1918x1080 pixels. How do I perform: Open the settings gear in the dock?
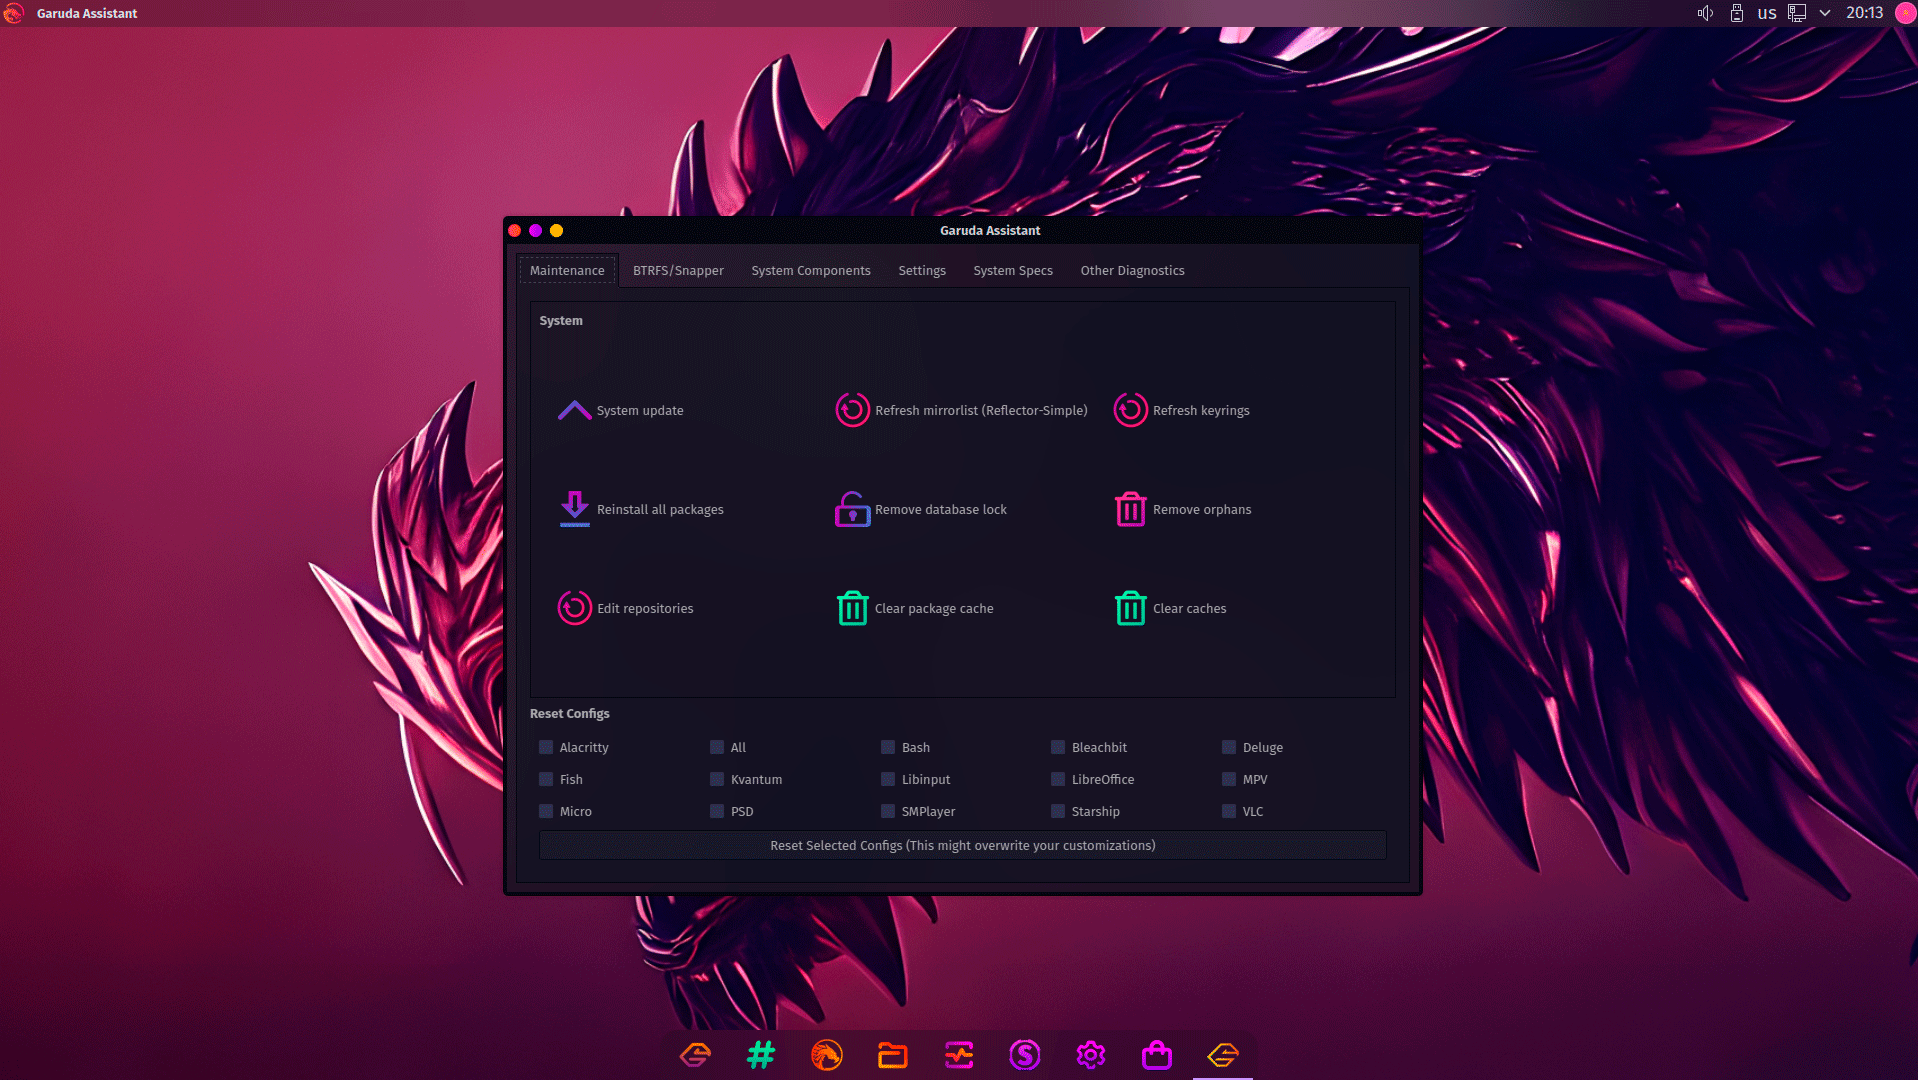coord(1091,1054)
